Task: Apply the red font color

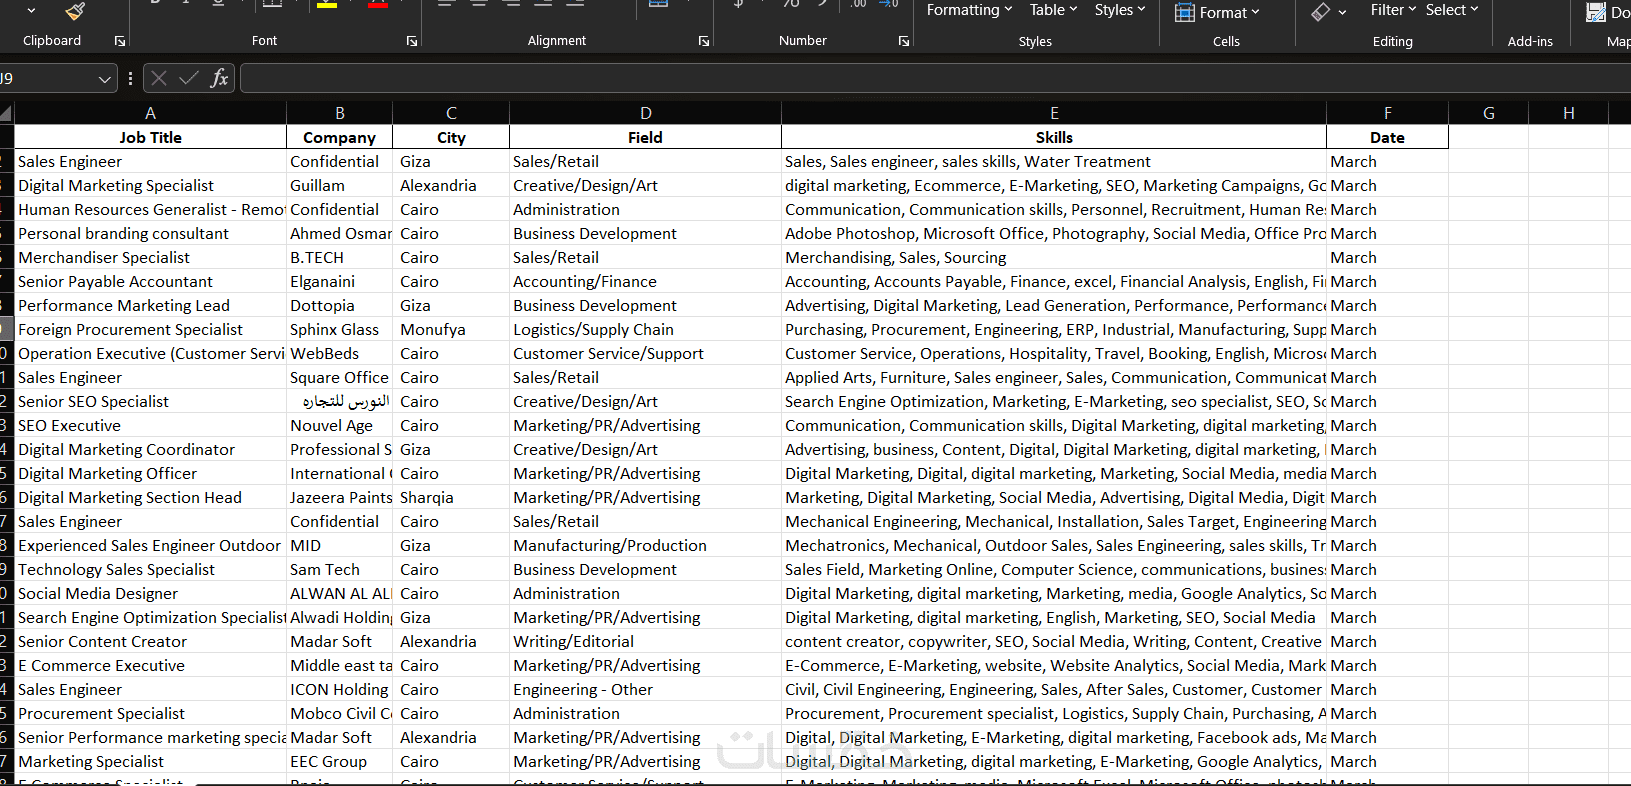Action: coord(378,4)
